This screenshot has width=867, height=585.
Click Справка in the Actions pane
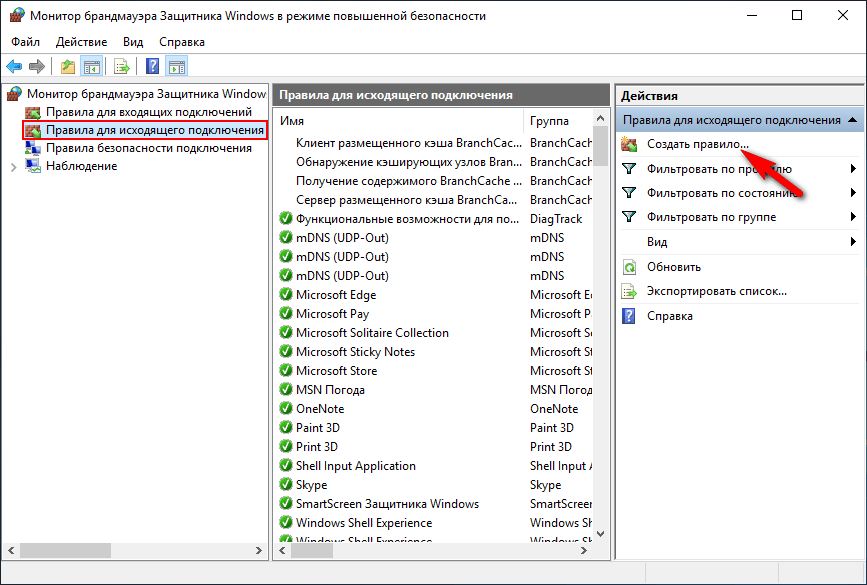coord(670,316)
